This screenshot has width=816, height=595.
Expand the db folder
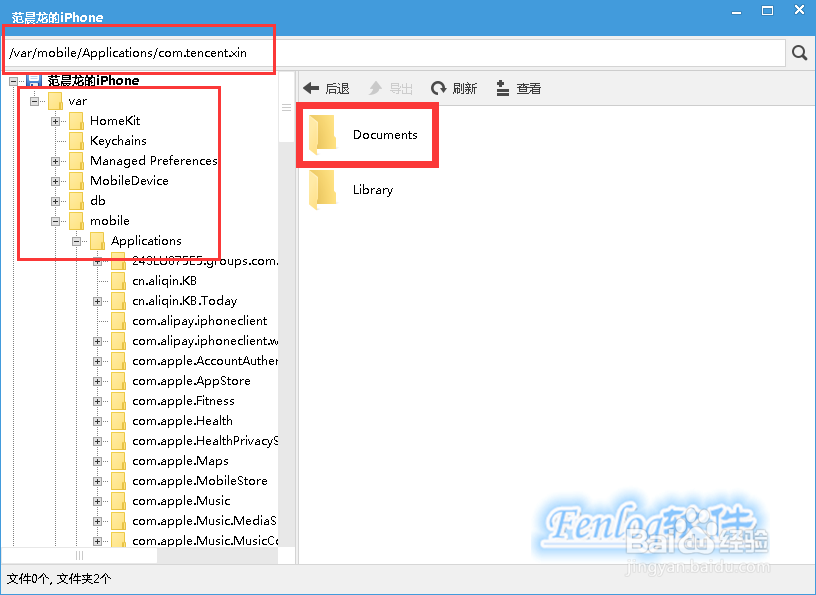tap(55, 201)
